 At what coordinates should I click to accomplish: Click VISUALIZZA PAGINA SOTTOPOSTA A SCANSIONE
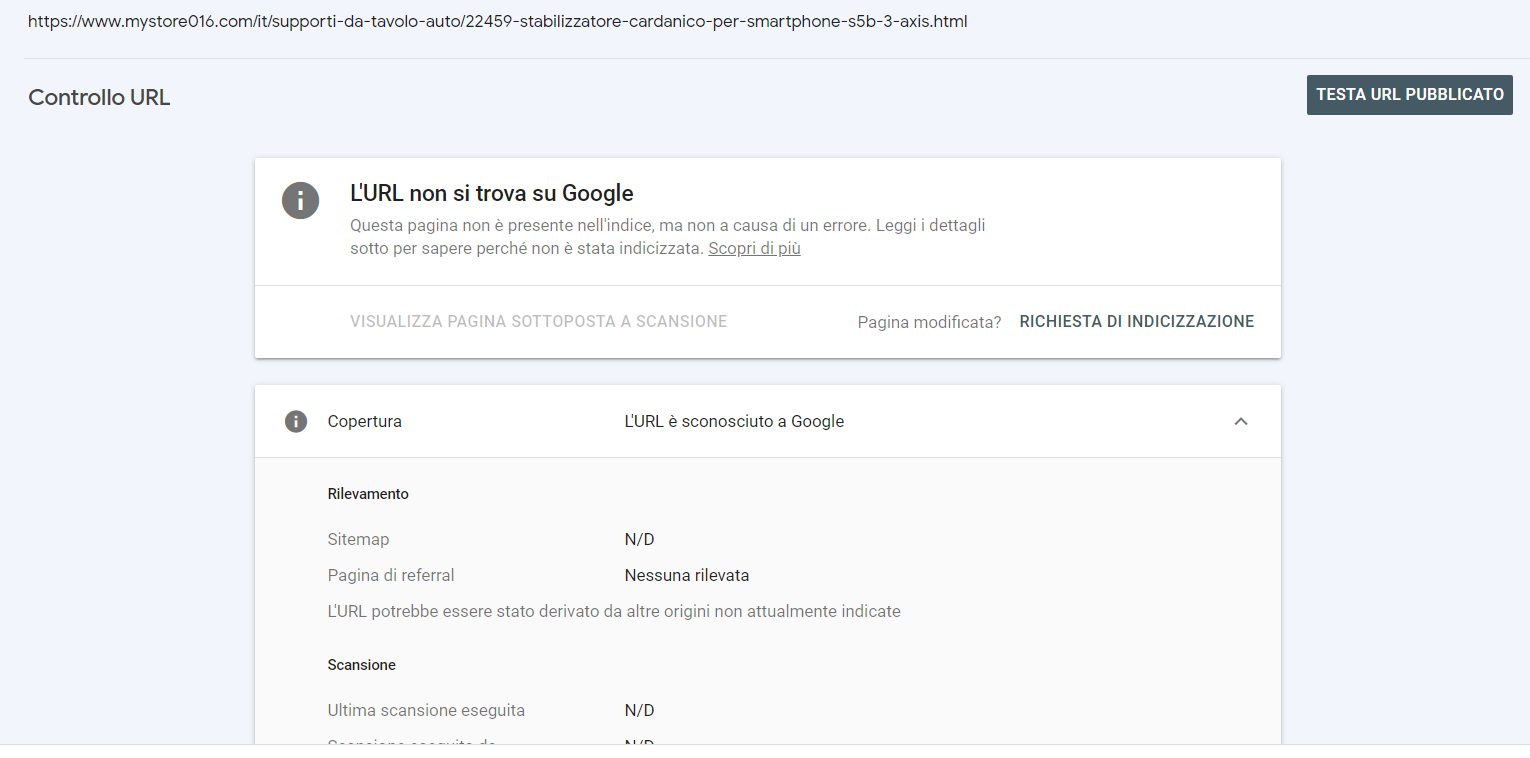coord(538,322)
